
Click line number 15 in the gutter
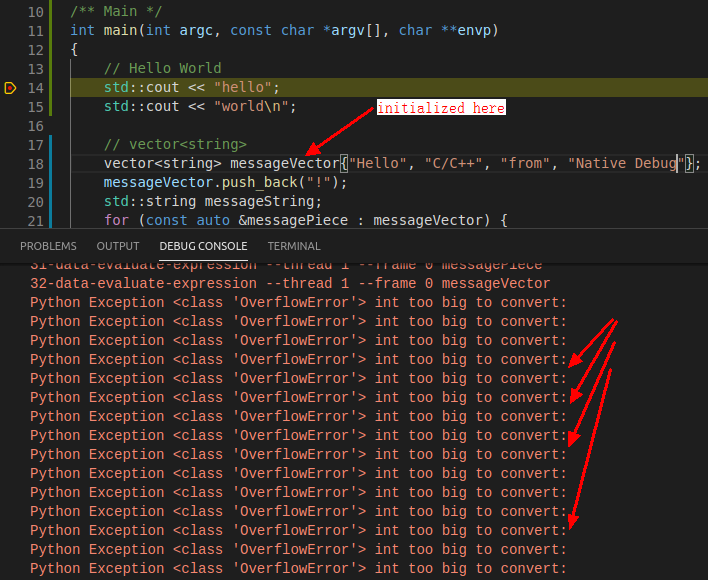point(36,107)
